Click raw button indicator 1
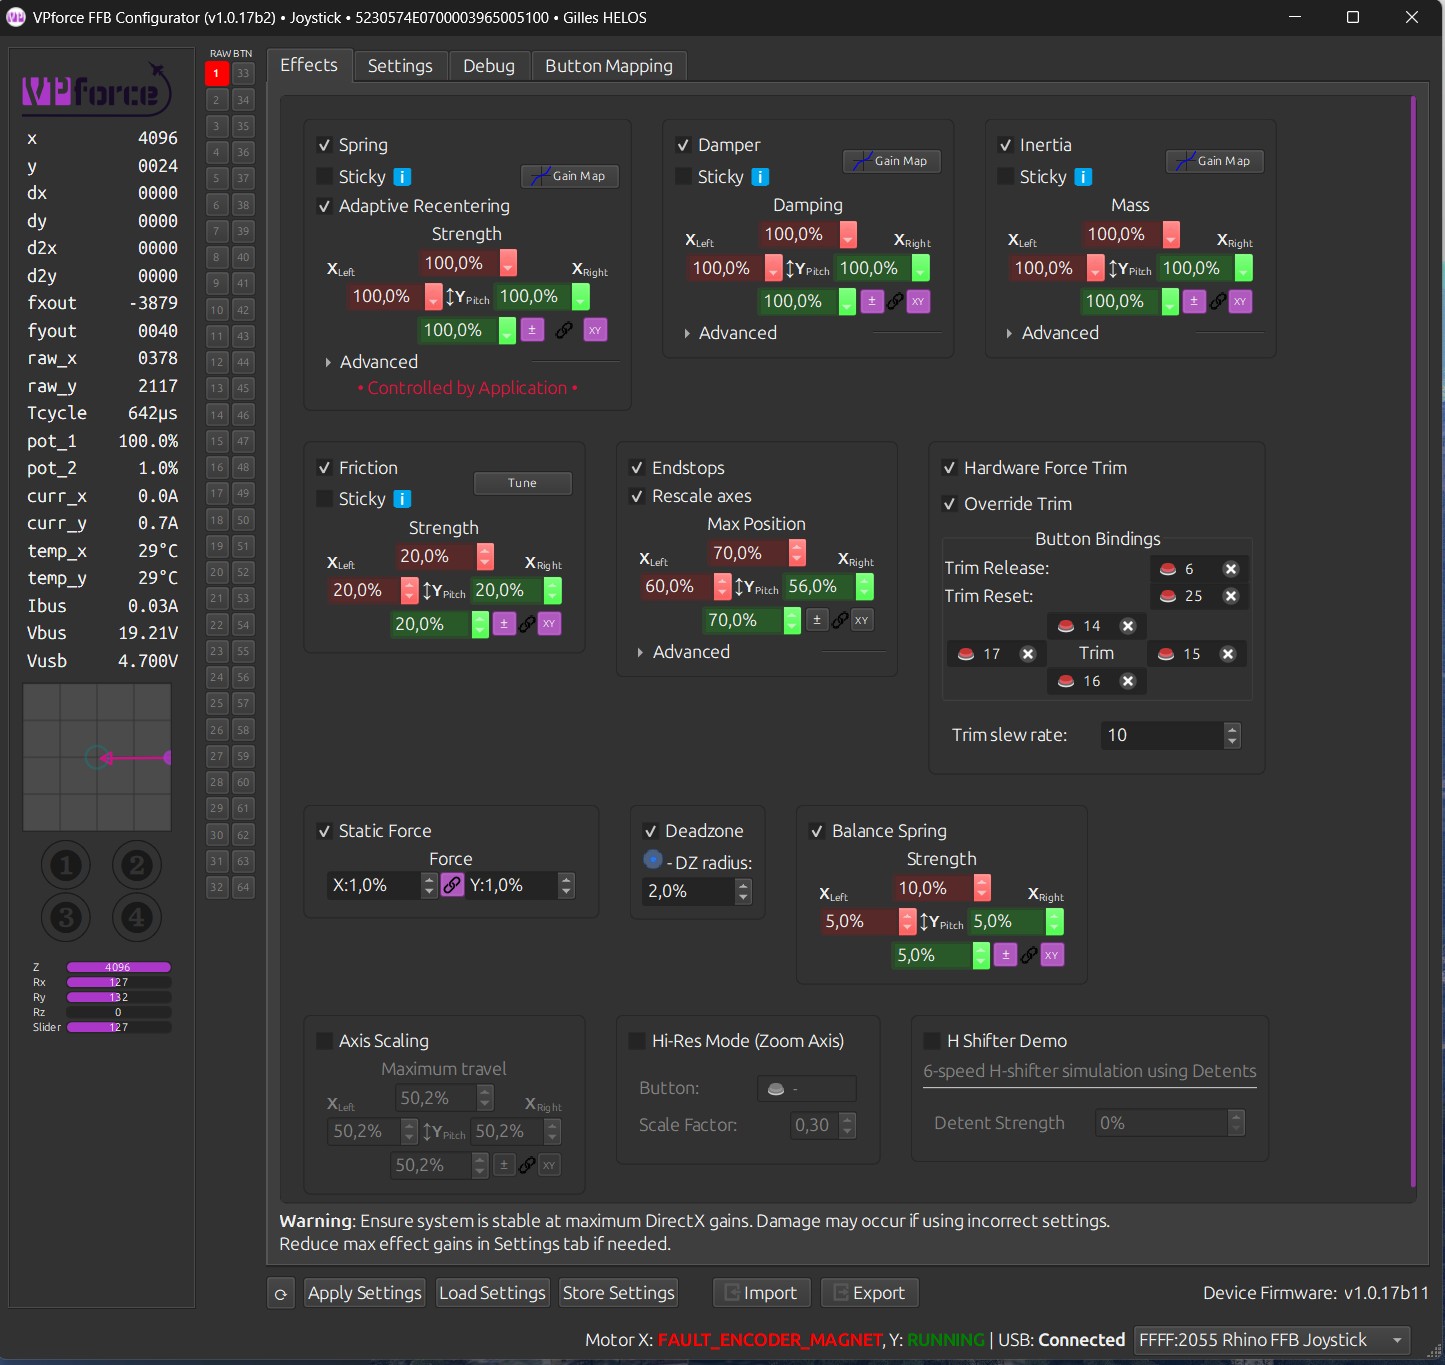 pos(216,73)
